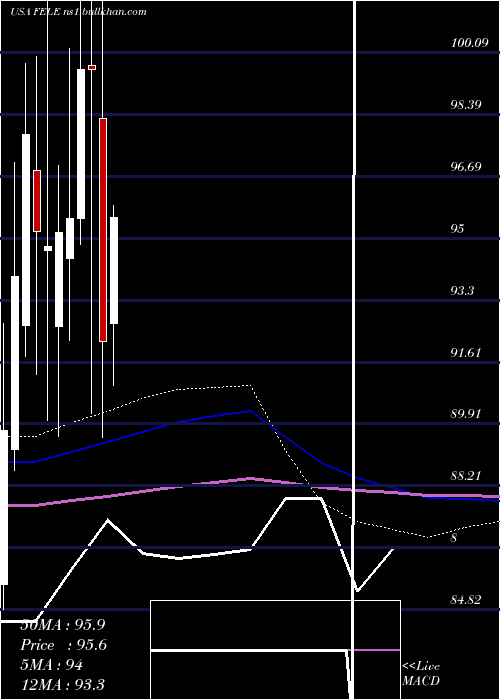Click the 98.39 price axis label
500x700 pixels.
(x=466, y=105)
